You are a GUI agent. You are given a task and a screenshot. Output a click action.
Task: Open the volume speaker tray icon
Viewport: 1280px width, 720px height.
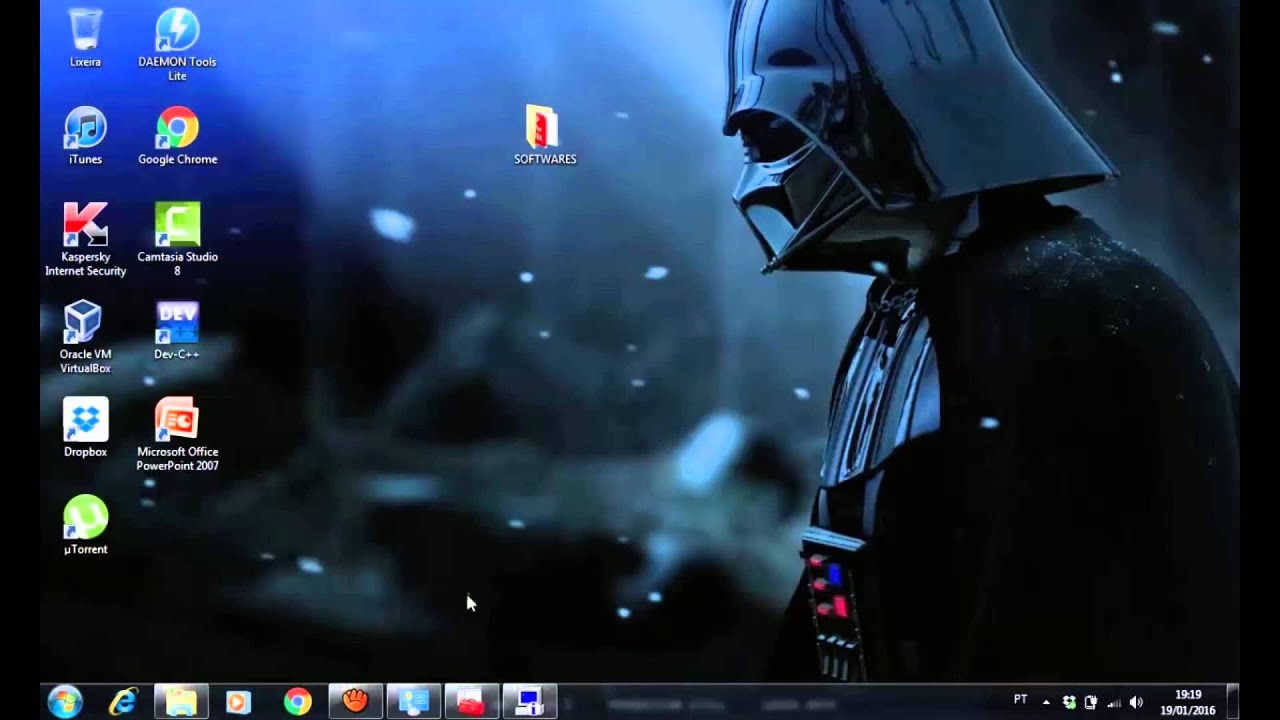(x=1136, y=702)
